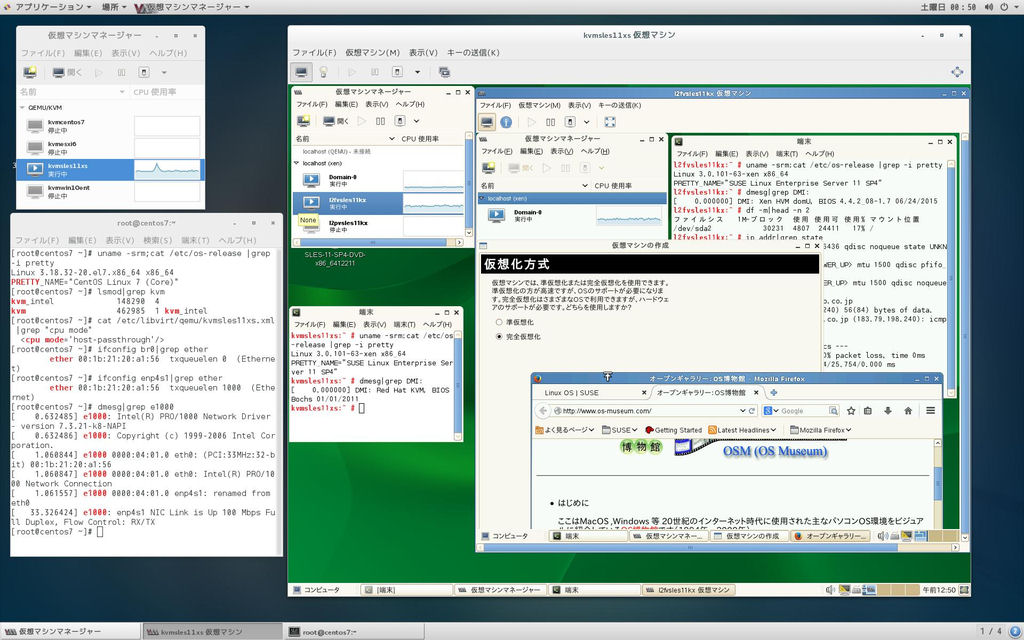Click new VM icon in guest xen manager

click(x=304, y=121)
